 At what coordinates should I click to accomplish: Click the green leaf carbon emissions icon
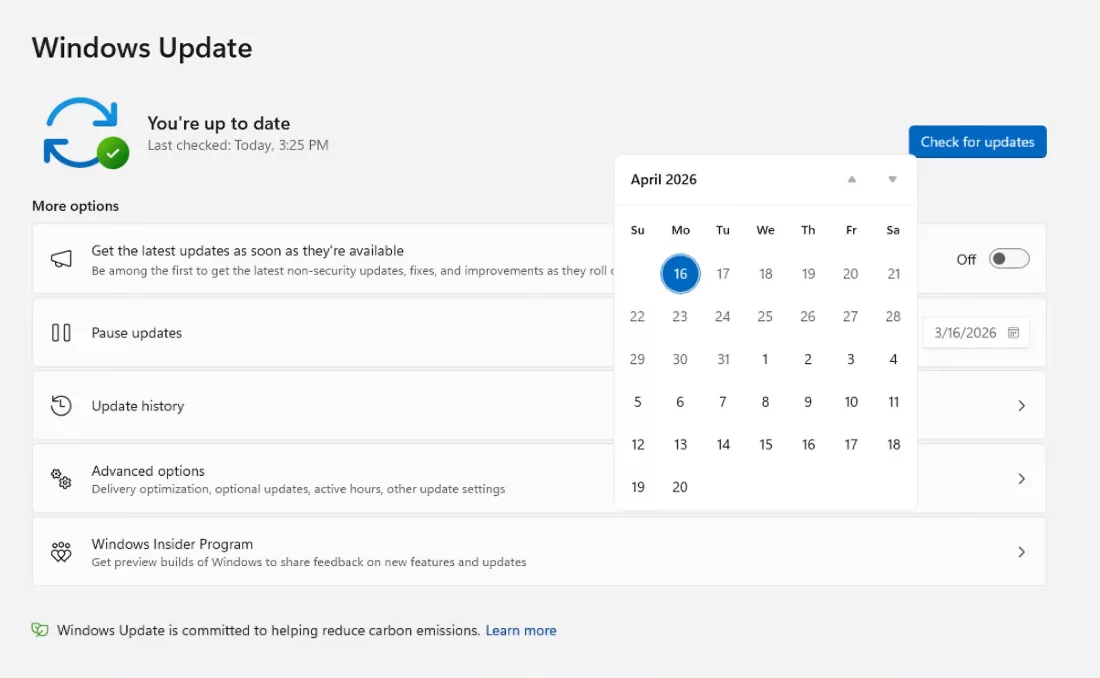[40, 630]
